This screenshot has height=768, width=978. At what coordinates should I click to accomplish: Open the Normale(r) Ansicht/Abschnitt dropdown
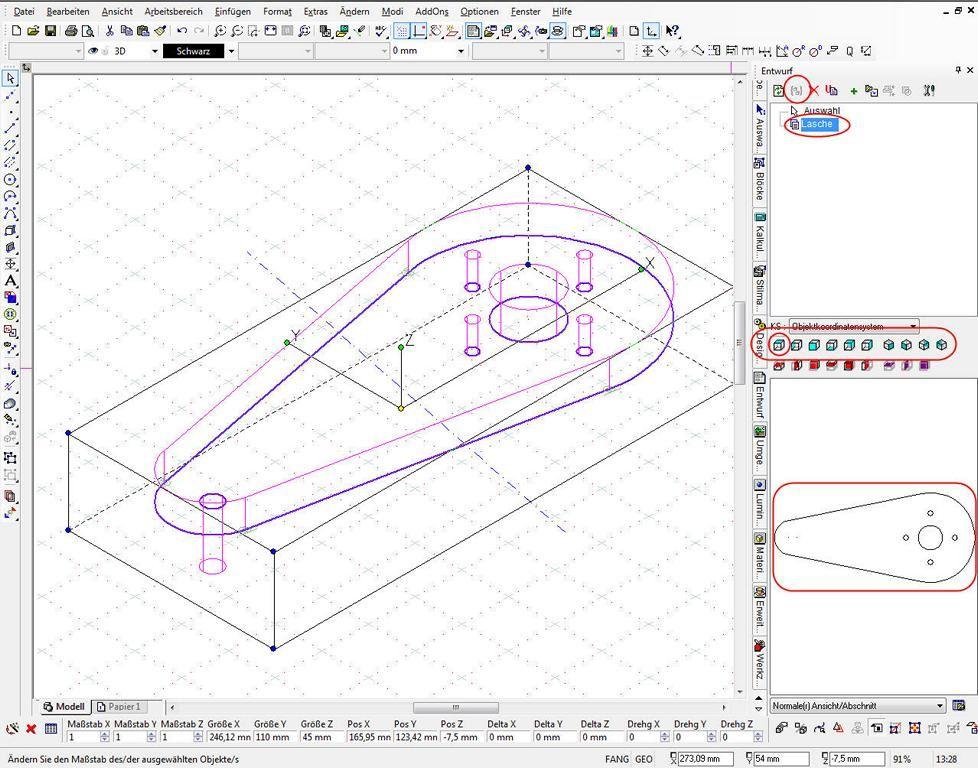point(939,706)
